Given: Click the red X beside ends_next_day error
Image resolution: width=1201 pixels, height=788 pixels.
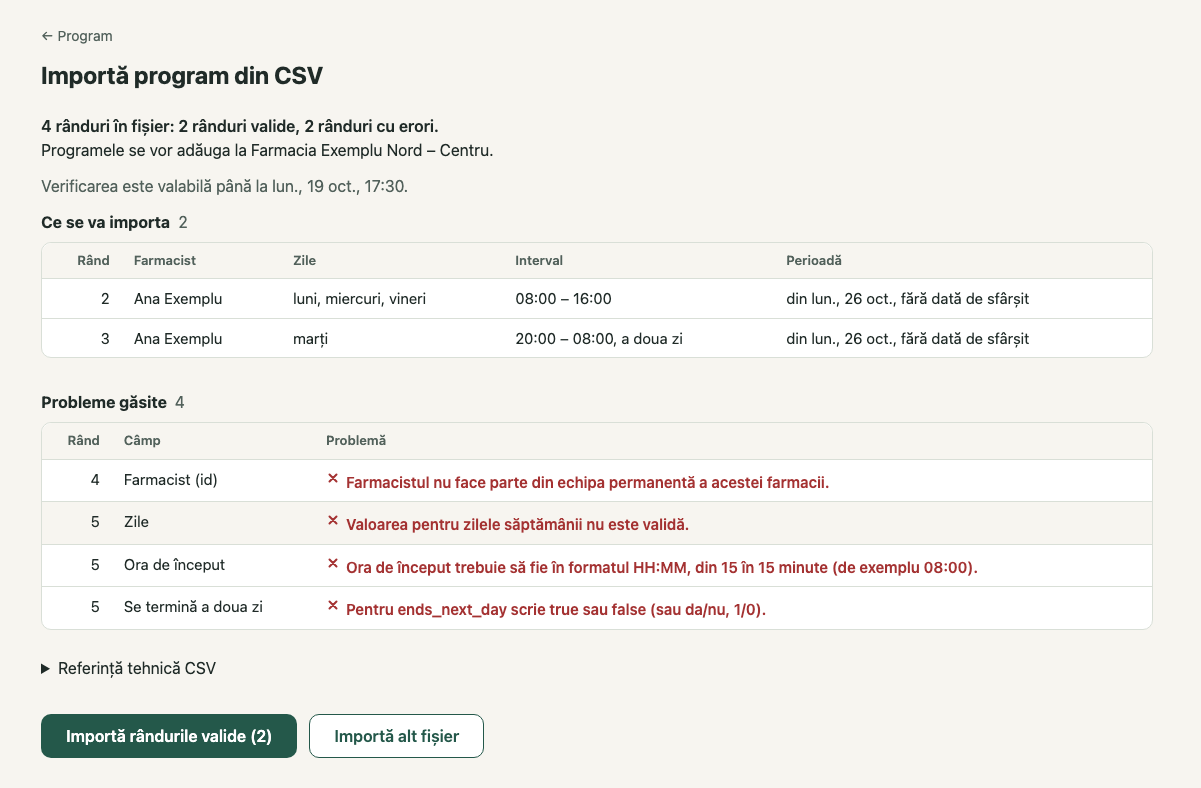Looking at the screenshot, I should click(333, 606).
